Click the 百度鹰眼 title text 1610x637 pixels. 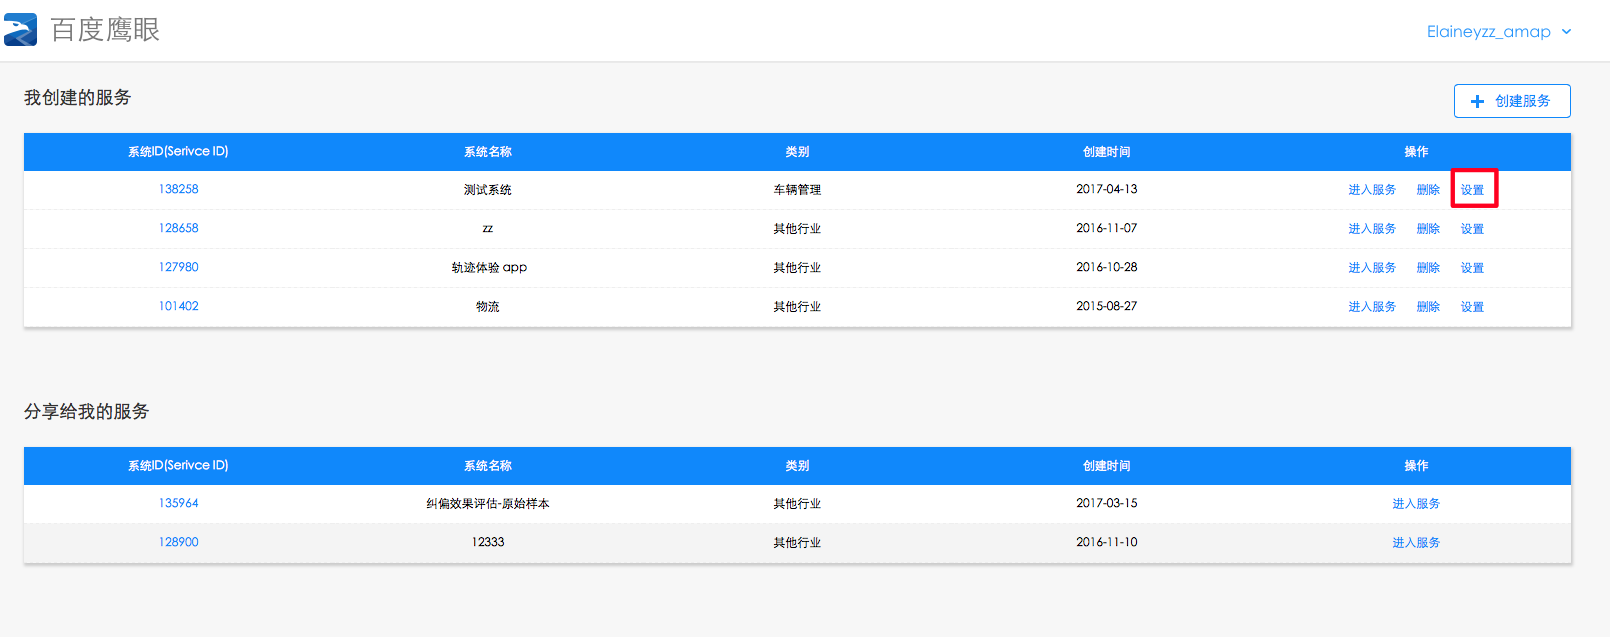click(x=105, y=30)
